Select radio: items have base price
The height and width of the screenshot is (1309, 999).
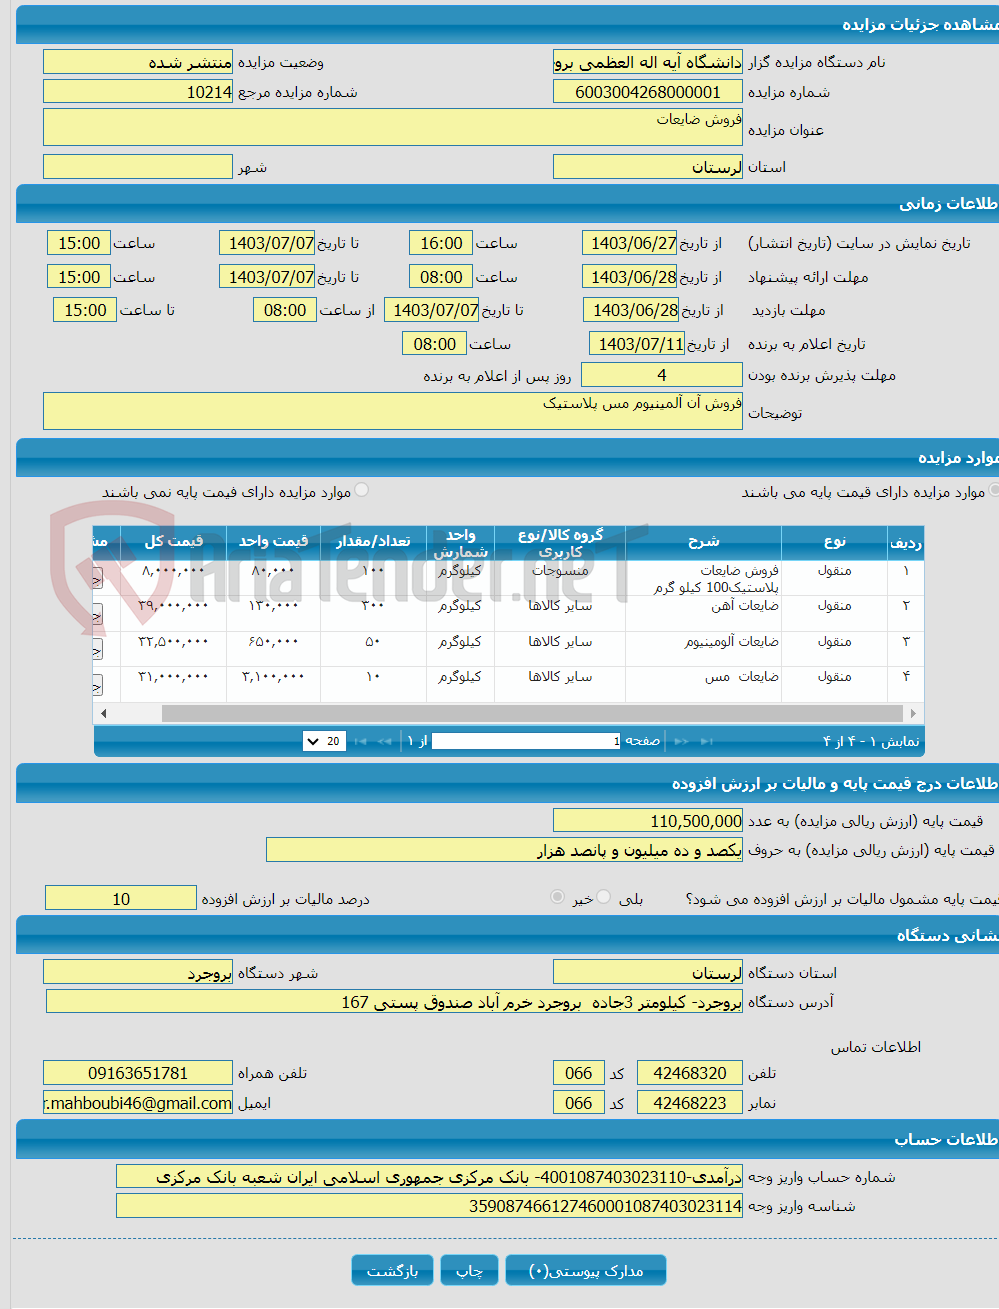coord(994,490)
